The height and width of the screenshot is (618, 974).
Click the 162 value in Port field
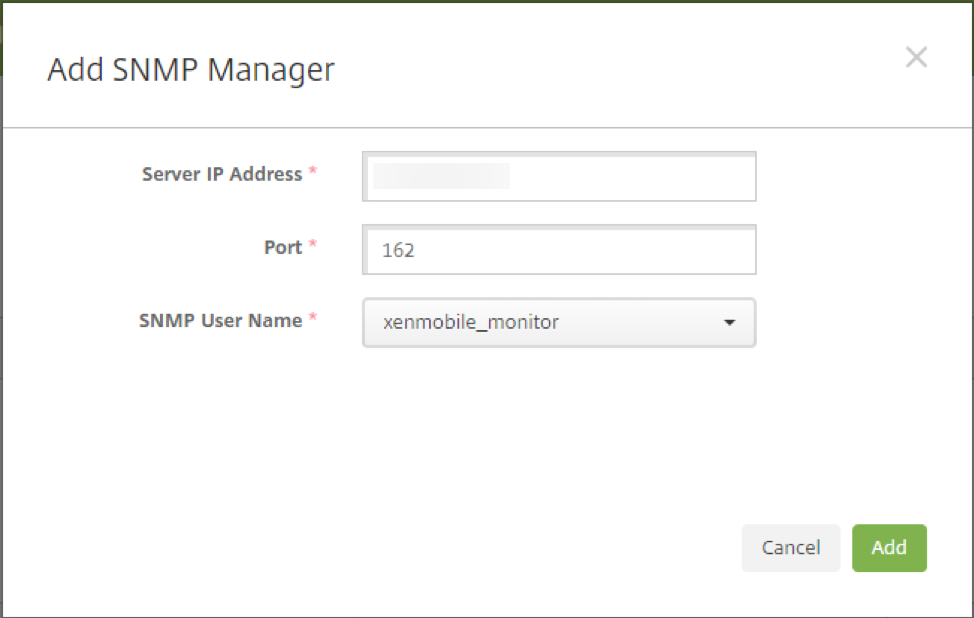click(398, 250)
